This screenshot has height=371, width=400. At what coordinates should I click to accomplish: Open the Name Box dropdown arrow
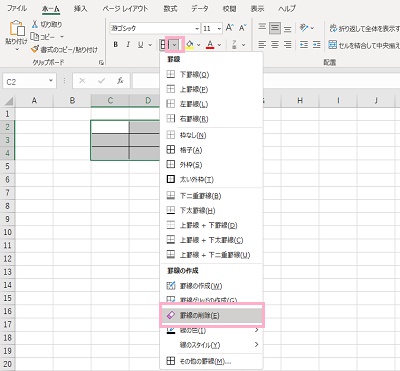point(51,81)
